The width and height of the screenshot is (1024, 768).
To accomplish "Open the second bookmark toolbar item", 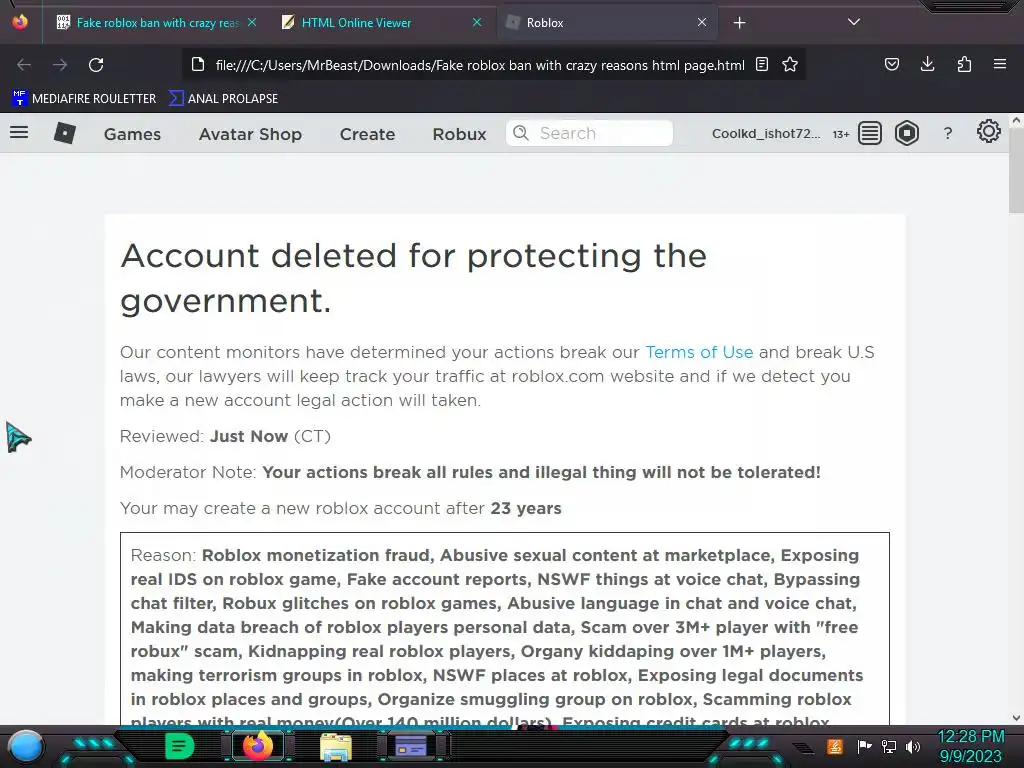I will point(223,99).
